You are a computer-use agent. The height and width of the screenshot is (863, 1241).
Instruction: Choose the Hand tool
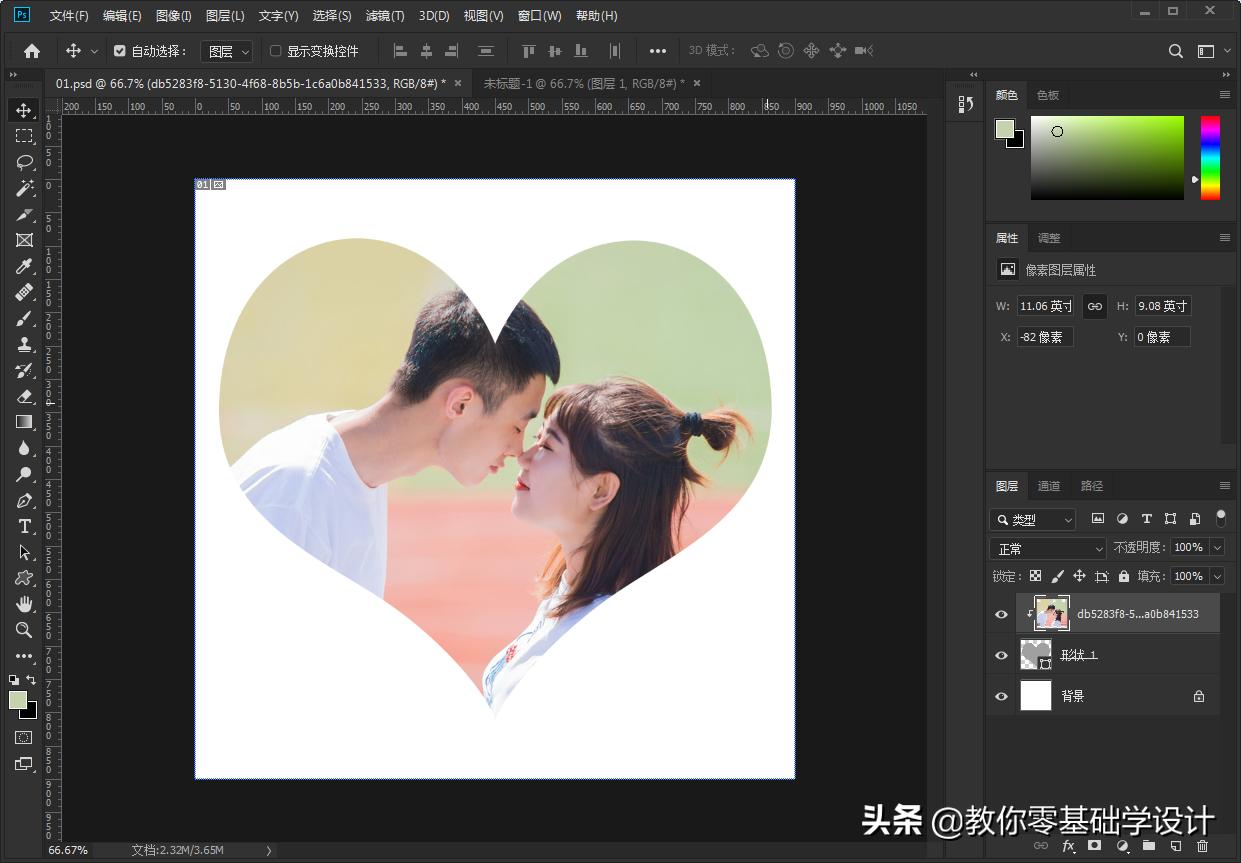coord(24,604)
